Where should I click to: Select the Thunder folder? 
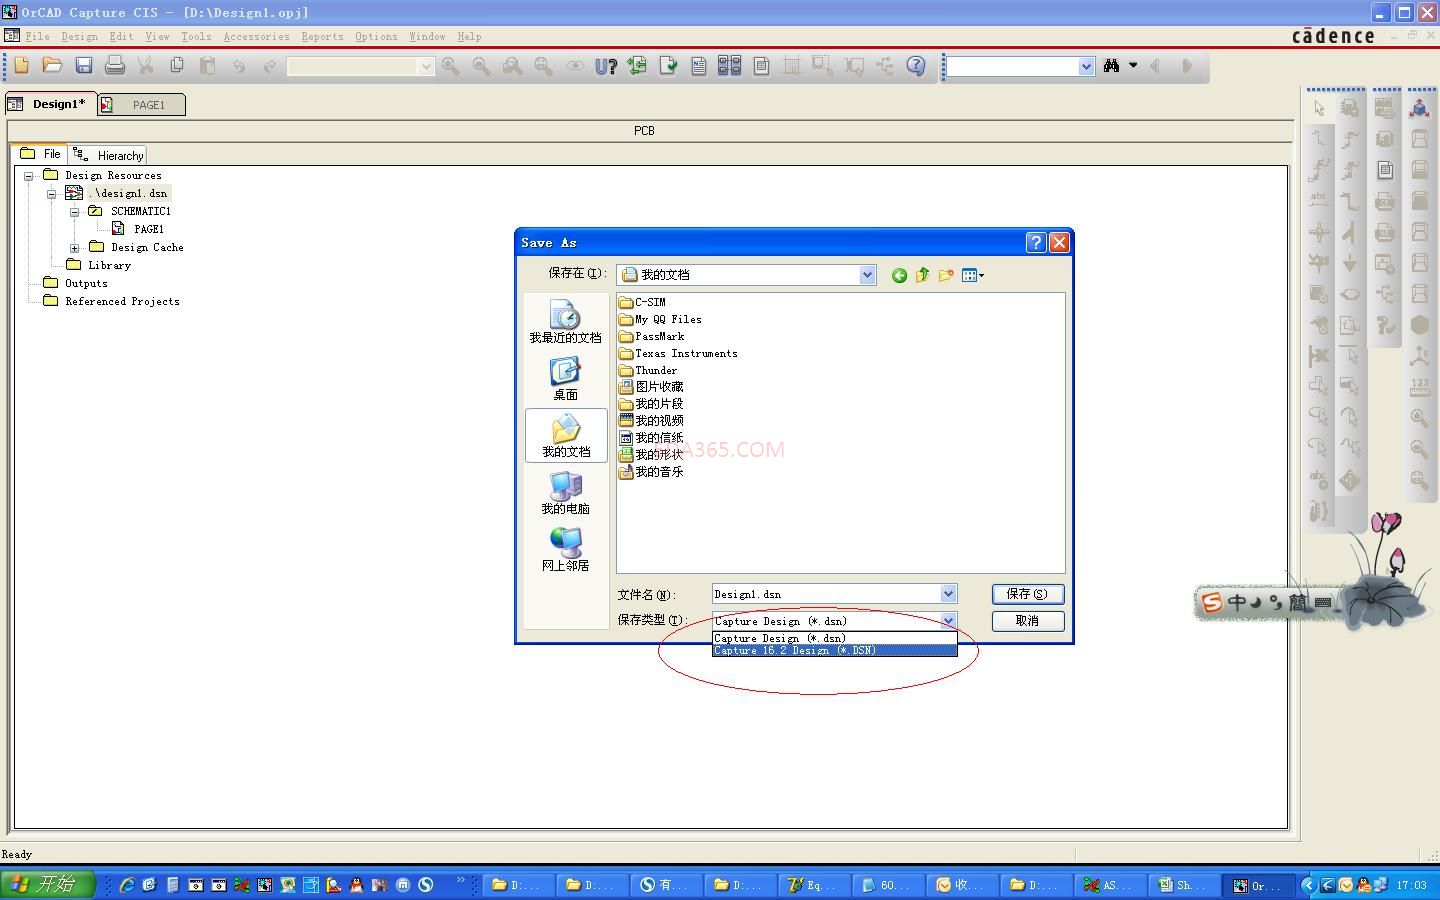click(648, 371)
